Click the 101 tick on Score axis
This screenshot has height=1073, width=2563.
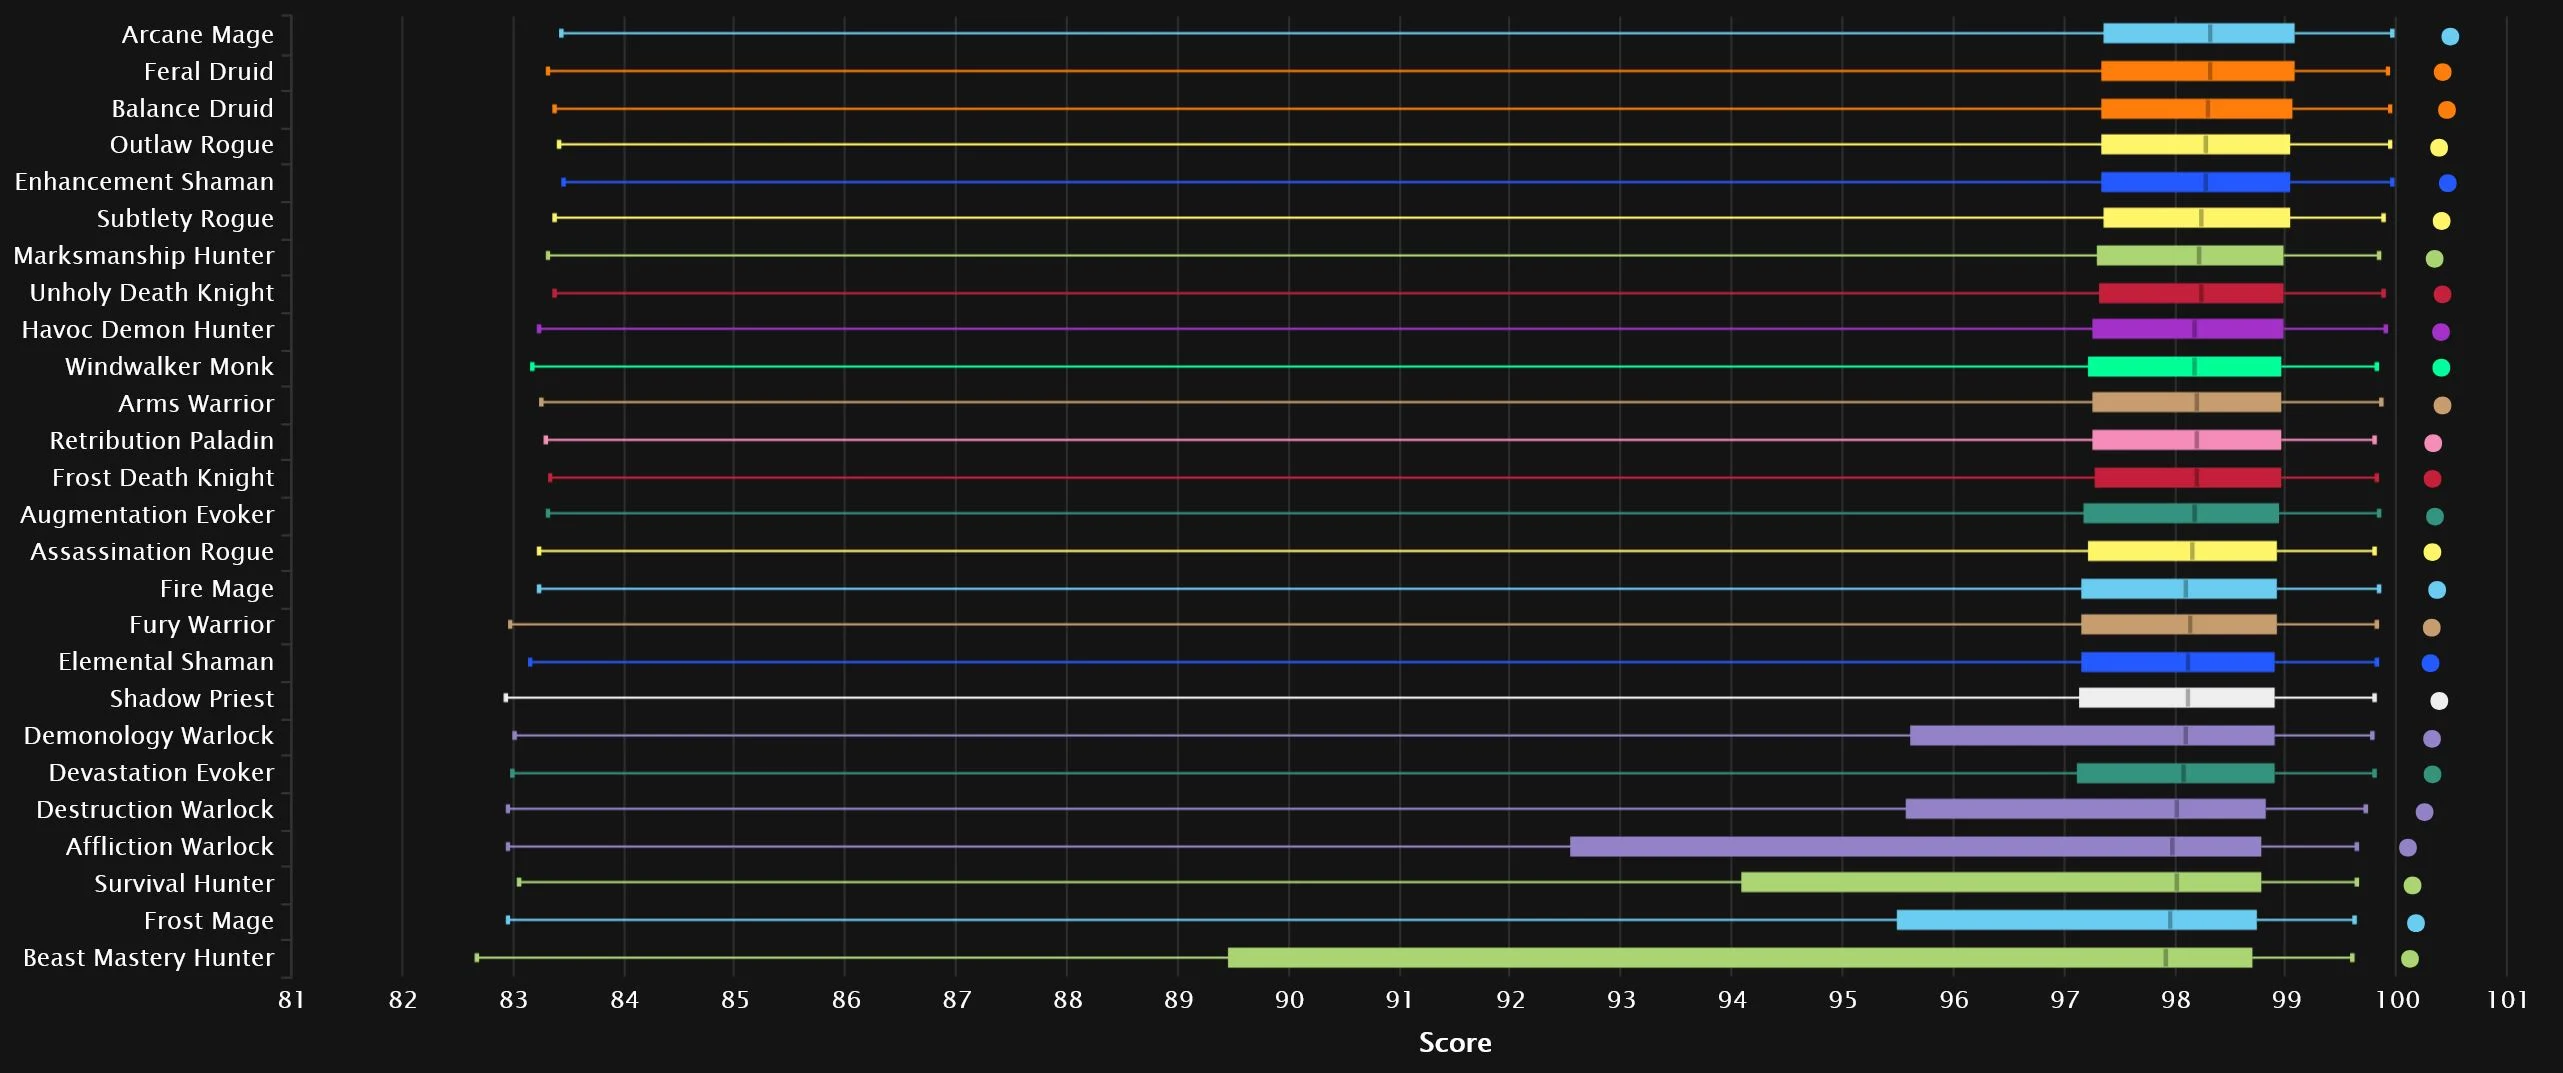(2507, 1000)
